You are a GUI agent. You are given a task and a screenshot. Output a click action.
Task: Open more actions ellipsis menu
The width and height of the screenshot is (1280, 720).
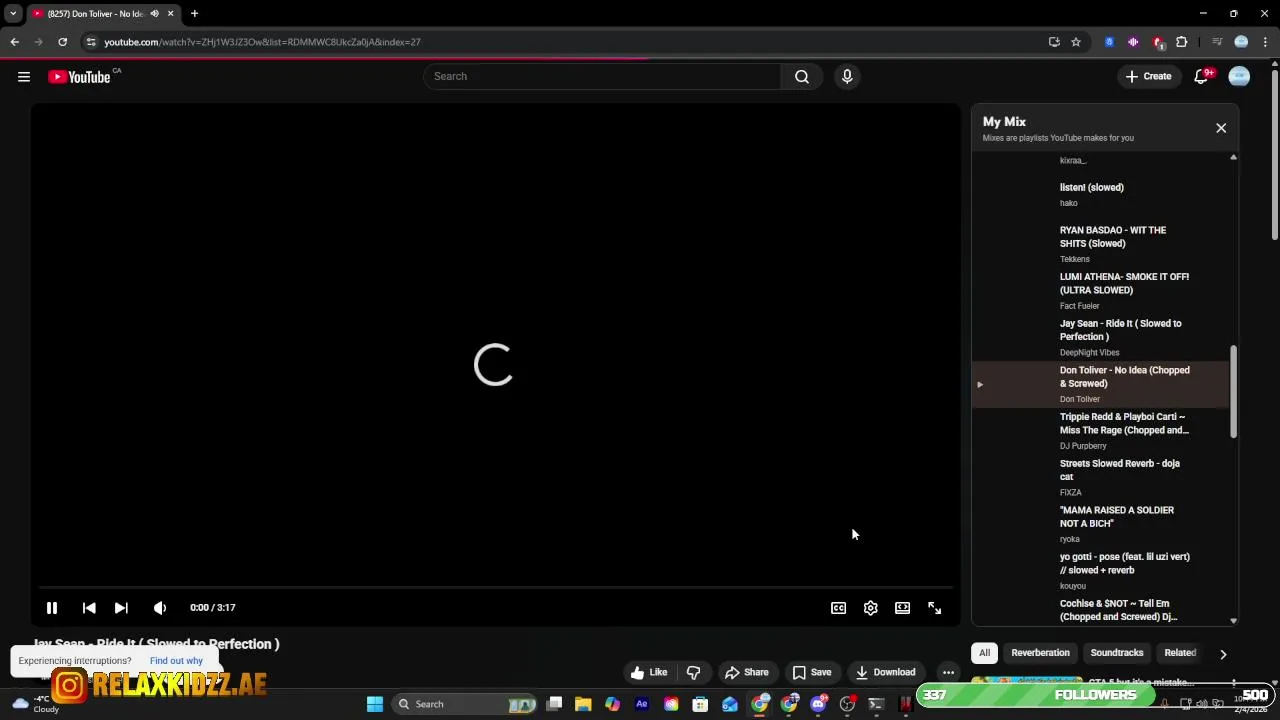(948, 672)
